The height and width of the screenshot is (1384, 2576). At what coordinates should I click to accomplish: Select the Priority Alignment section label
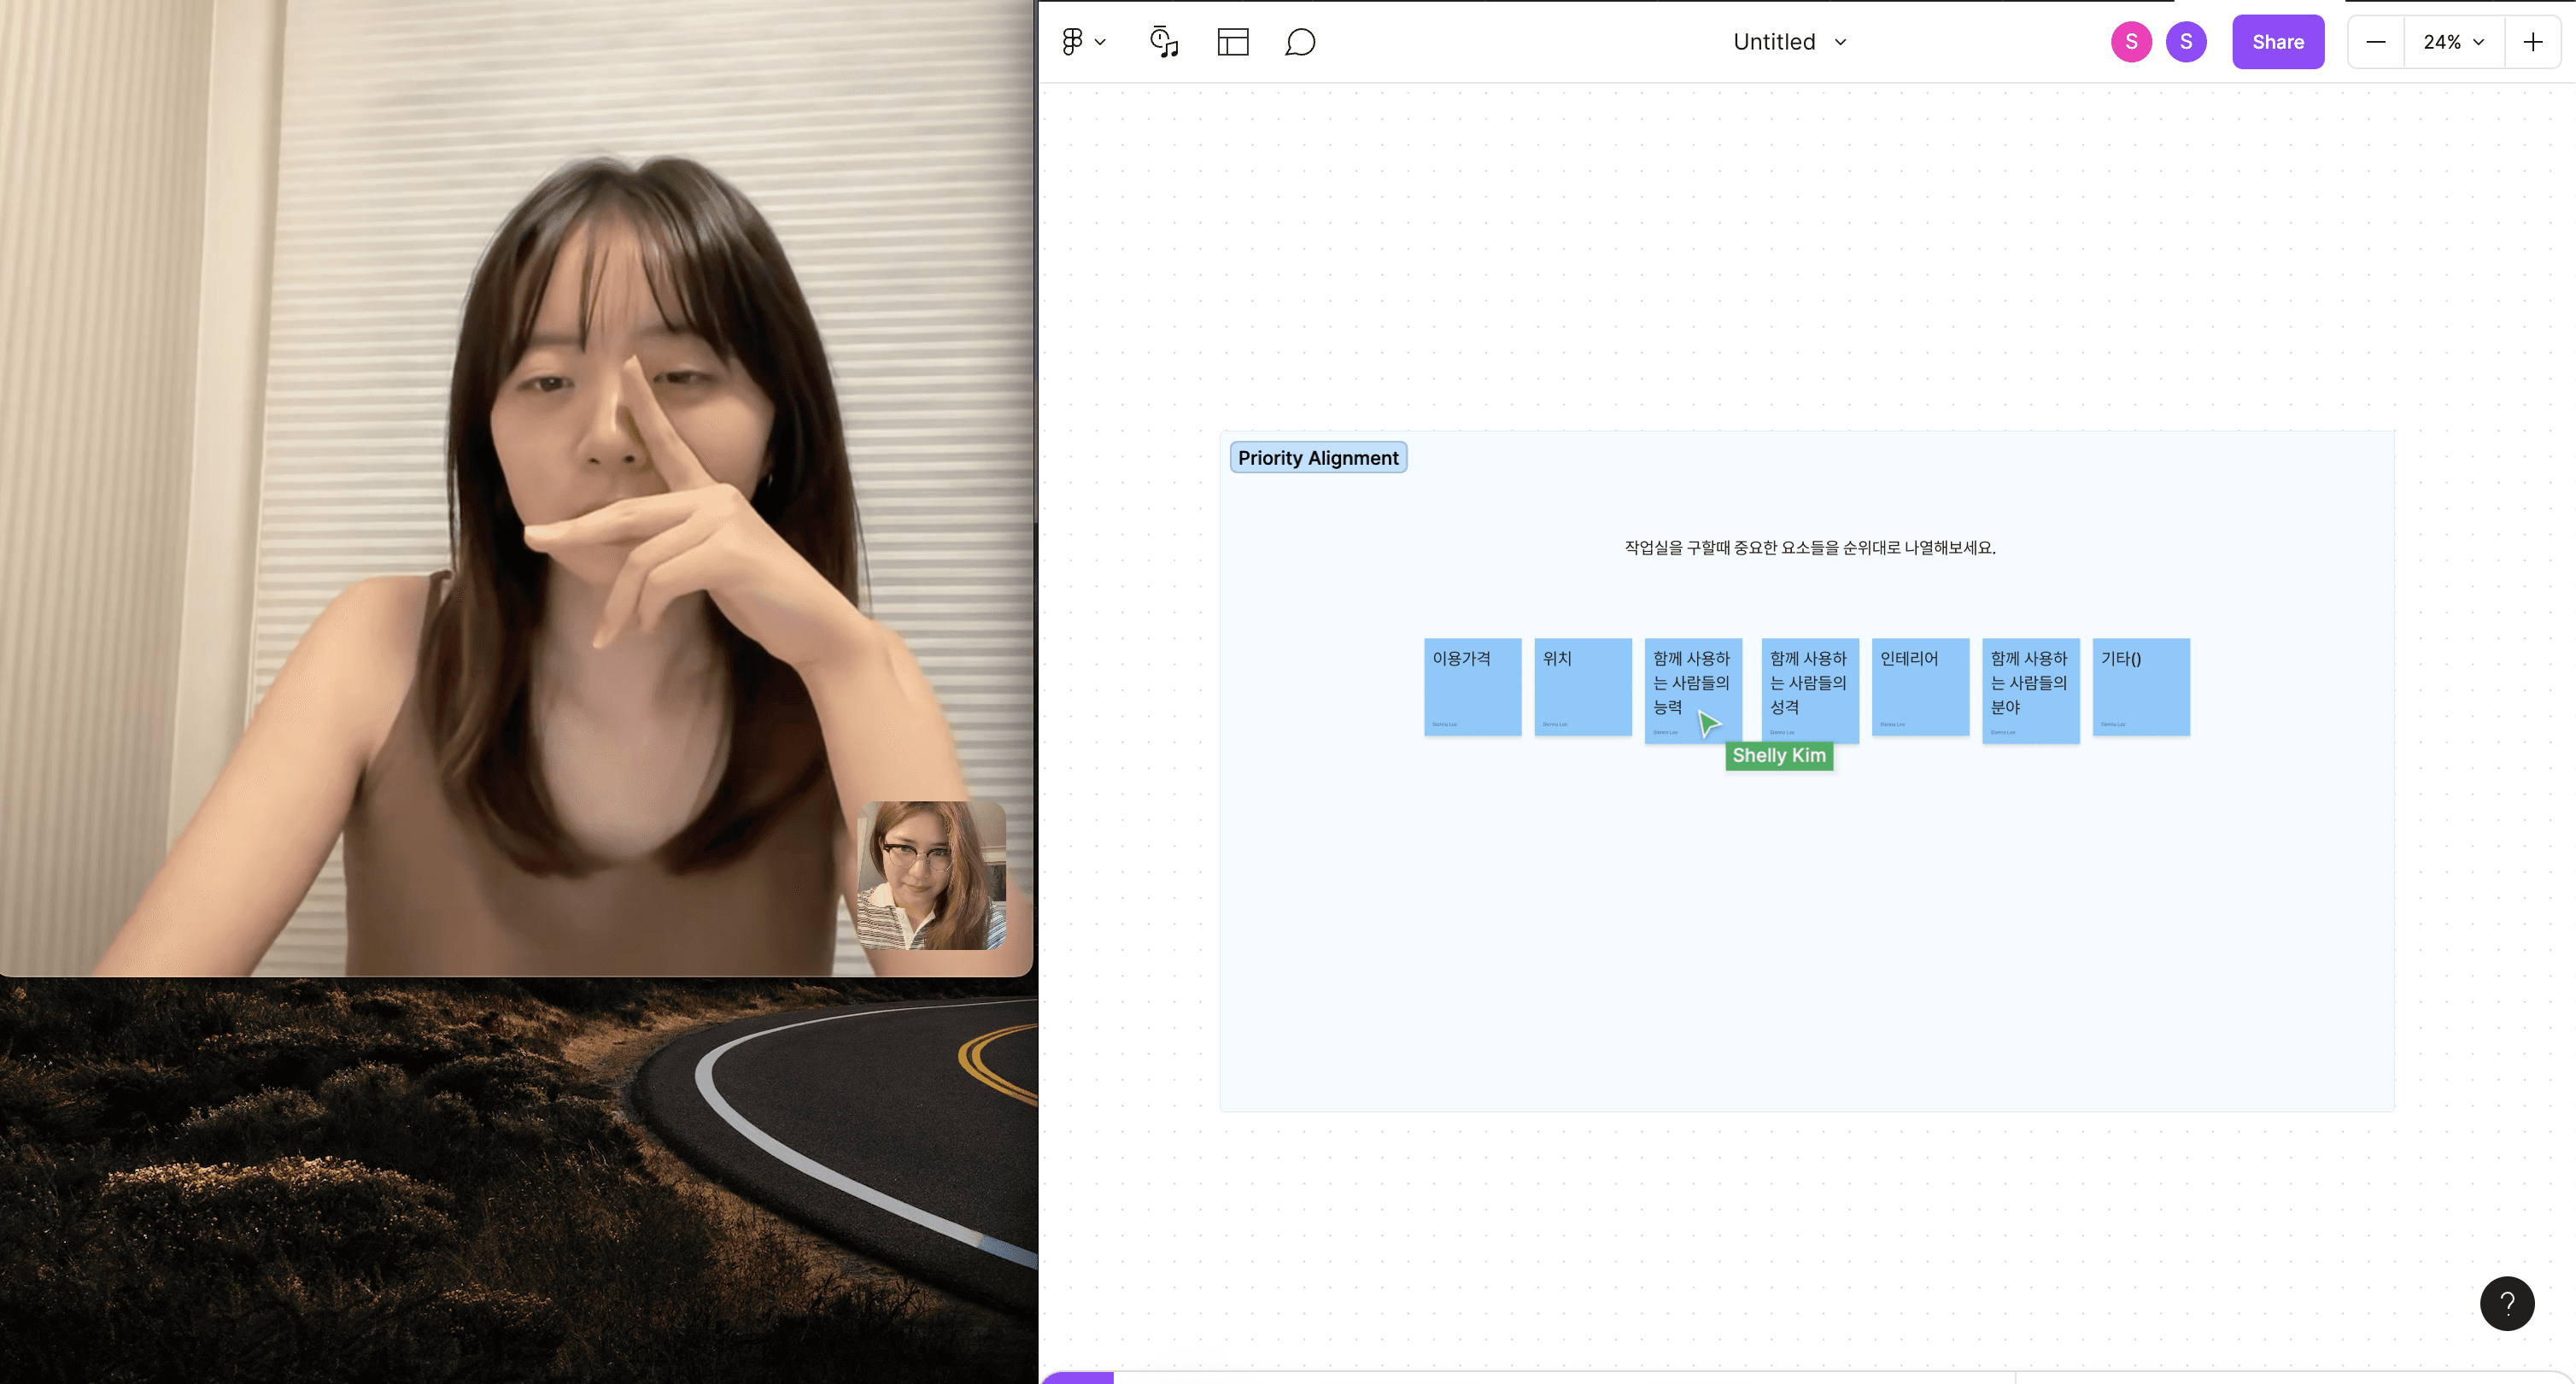[x=1317, y=458]
